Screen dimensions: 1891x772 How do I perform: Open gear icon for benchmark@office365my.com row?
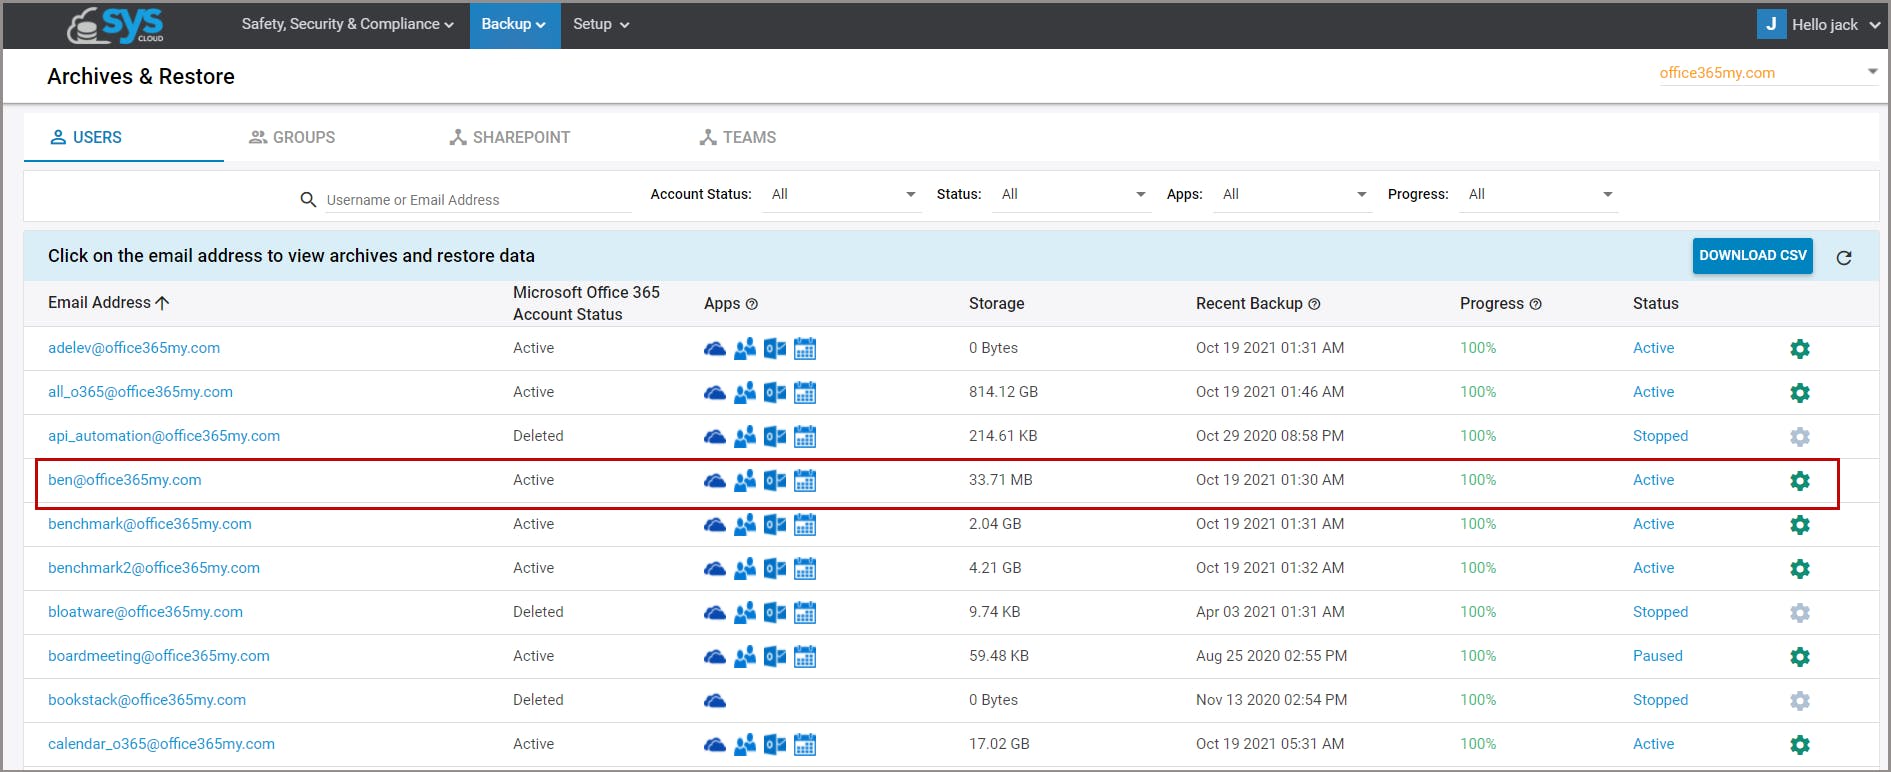point(1800,525)
